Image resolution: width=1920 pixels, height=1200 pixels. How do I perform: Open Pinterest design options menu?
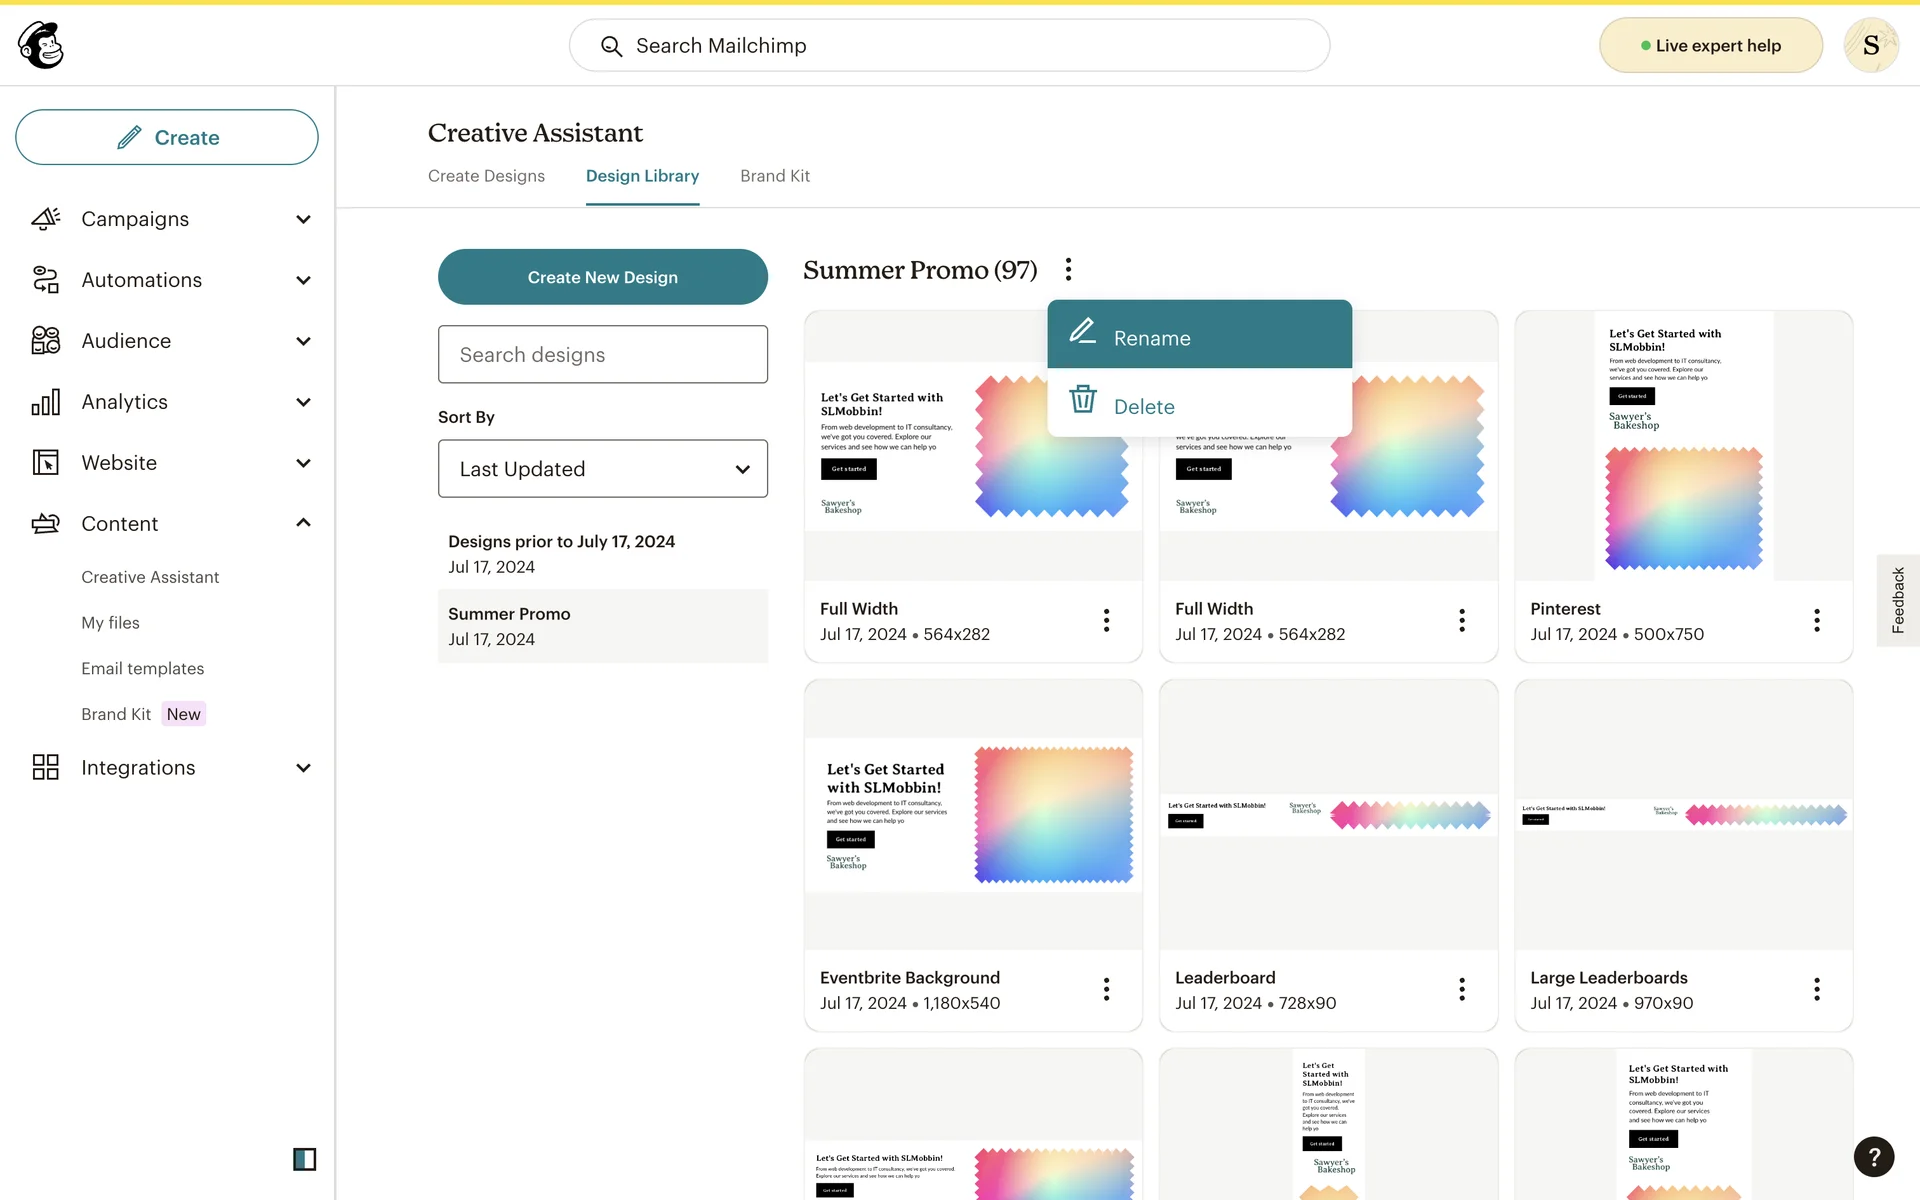1816,620
